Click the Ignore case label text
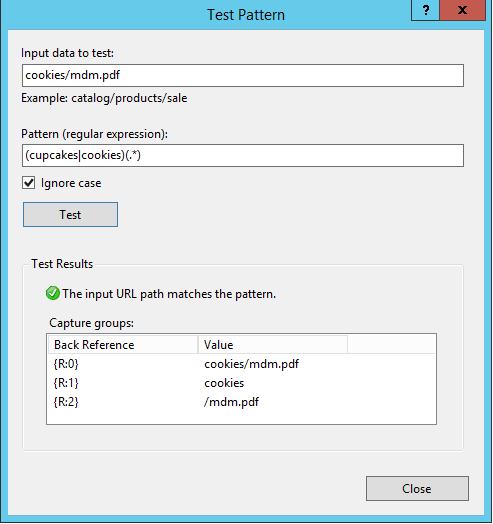 71,183
